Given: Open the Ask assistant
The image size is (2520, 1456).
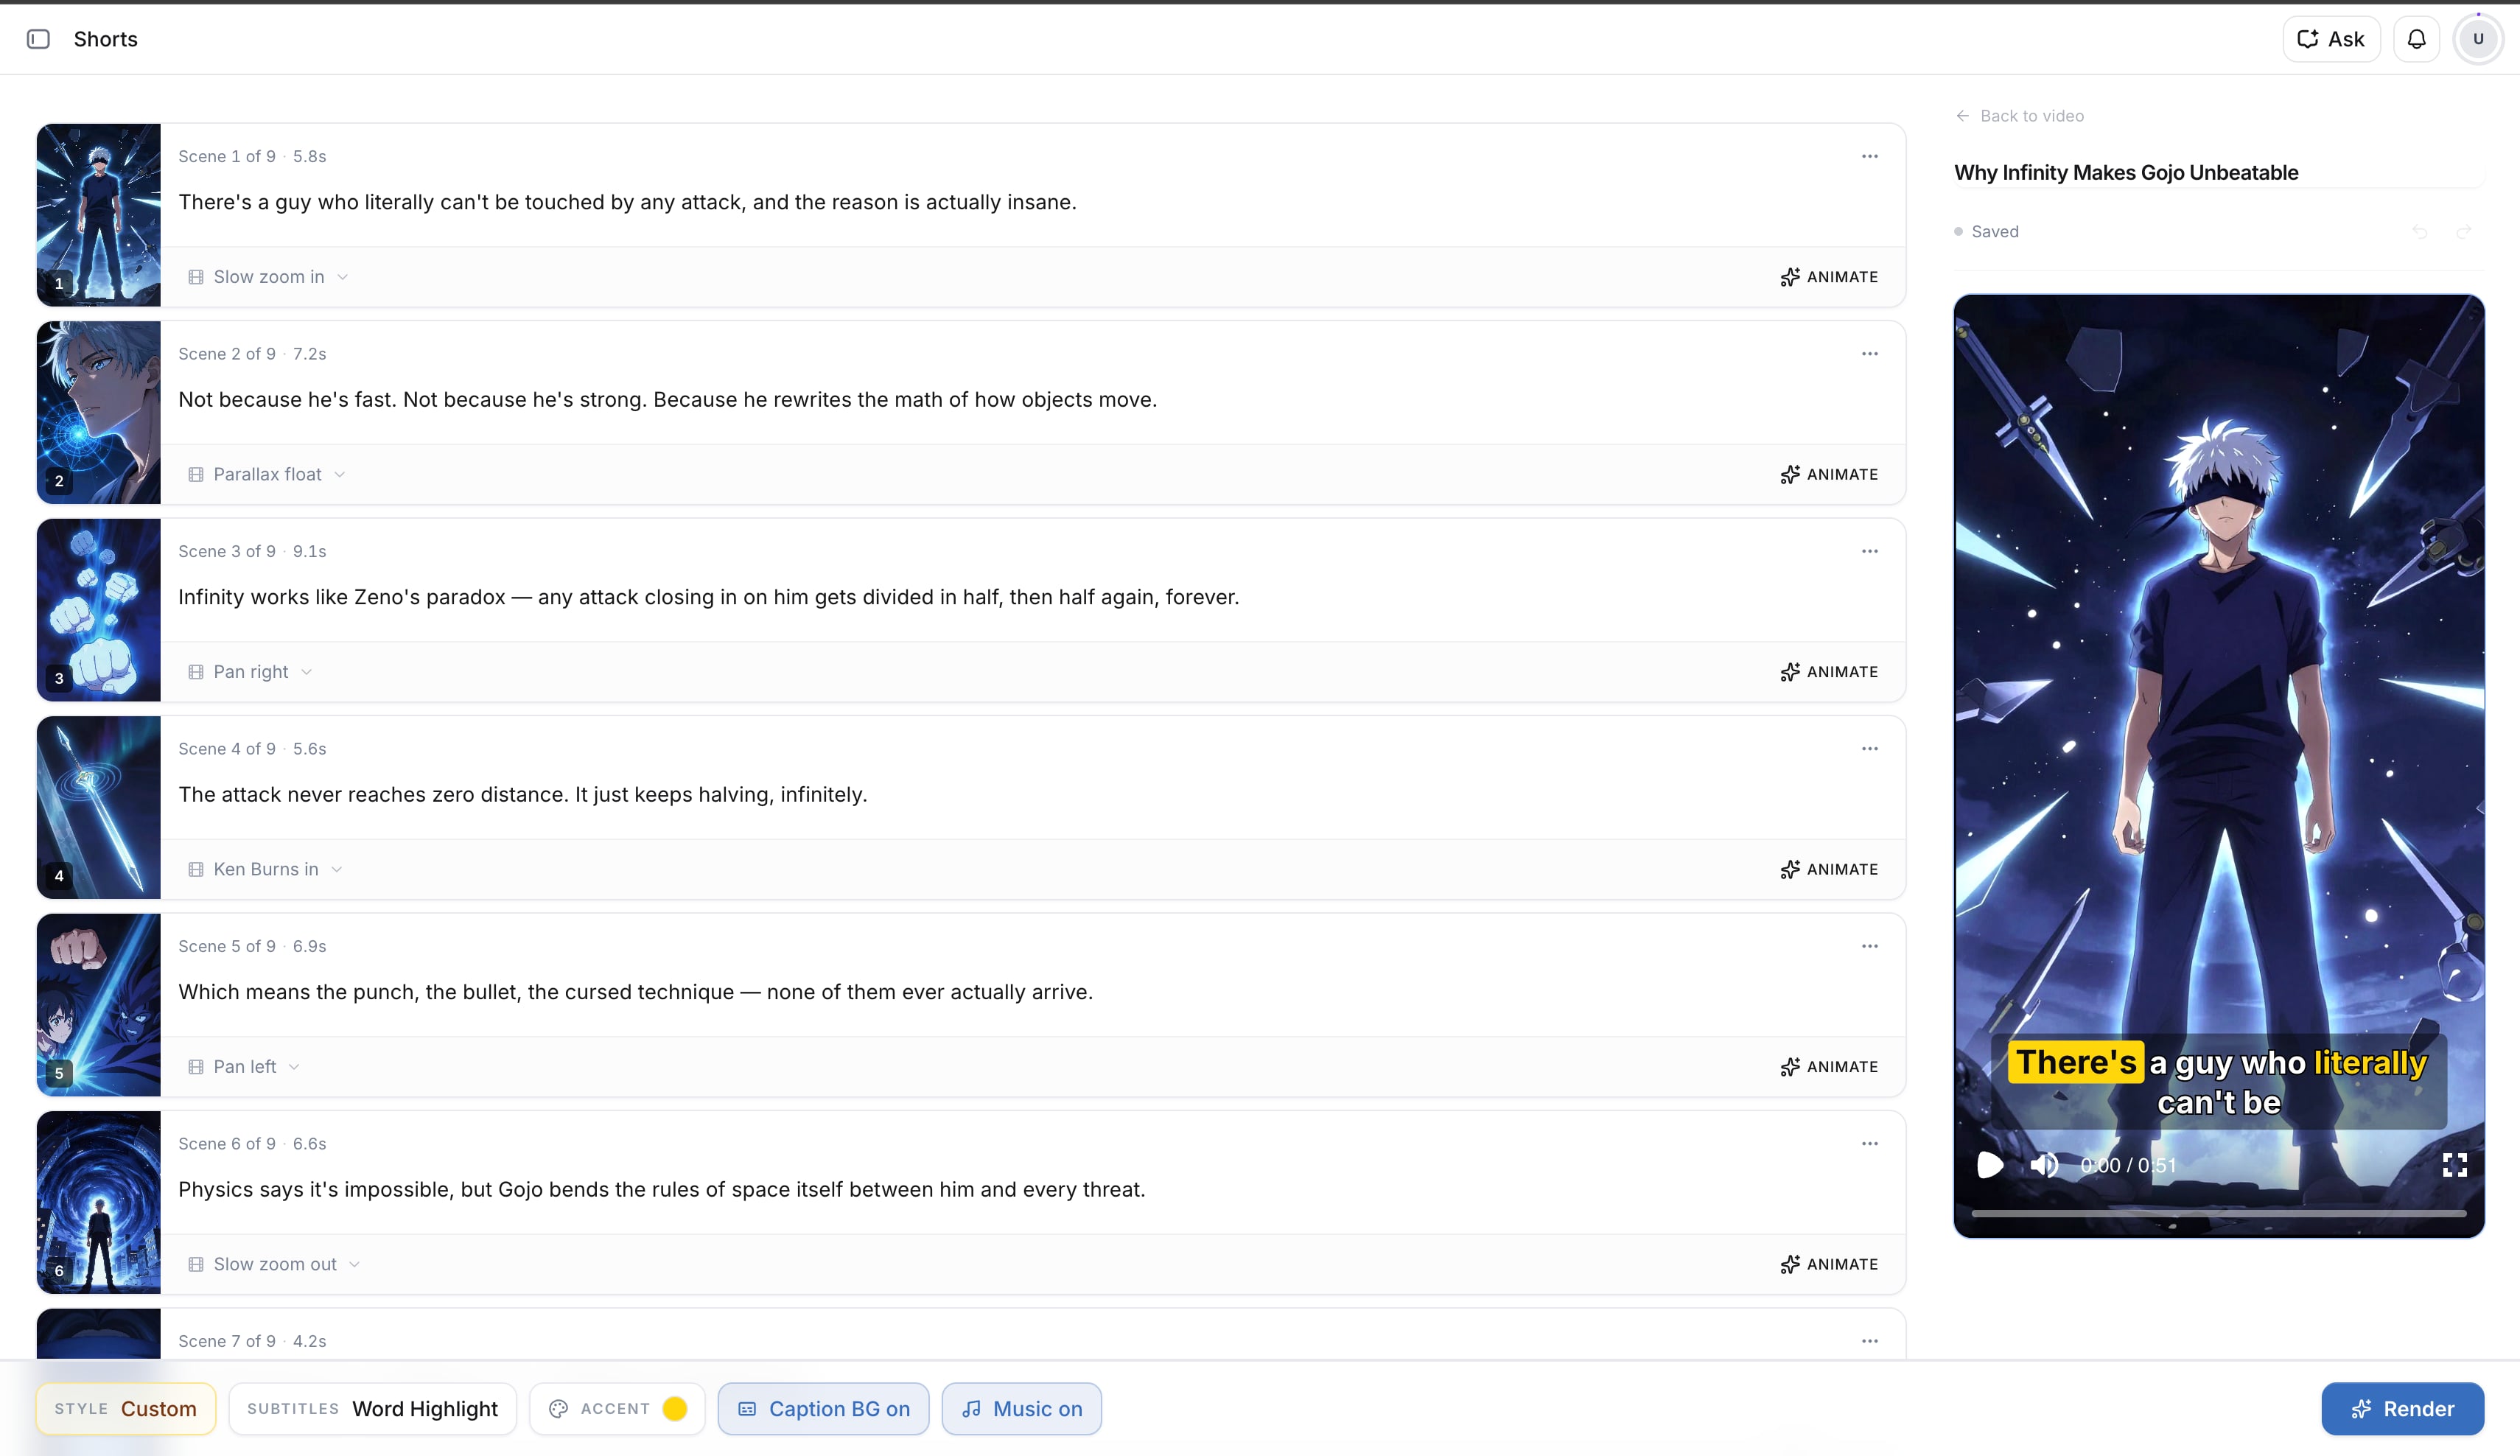Looking at the screenshot, I should click(x=2331, y=39).
